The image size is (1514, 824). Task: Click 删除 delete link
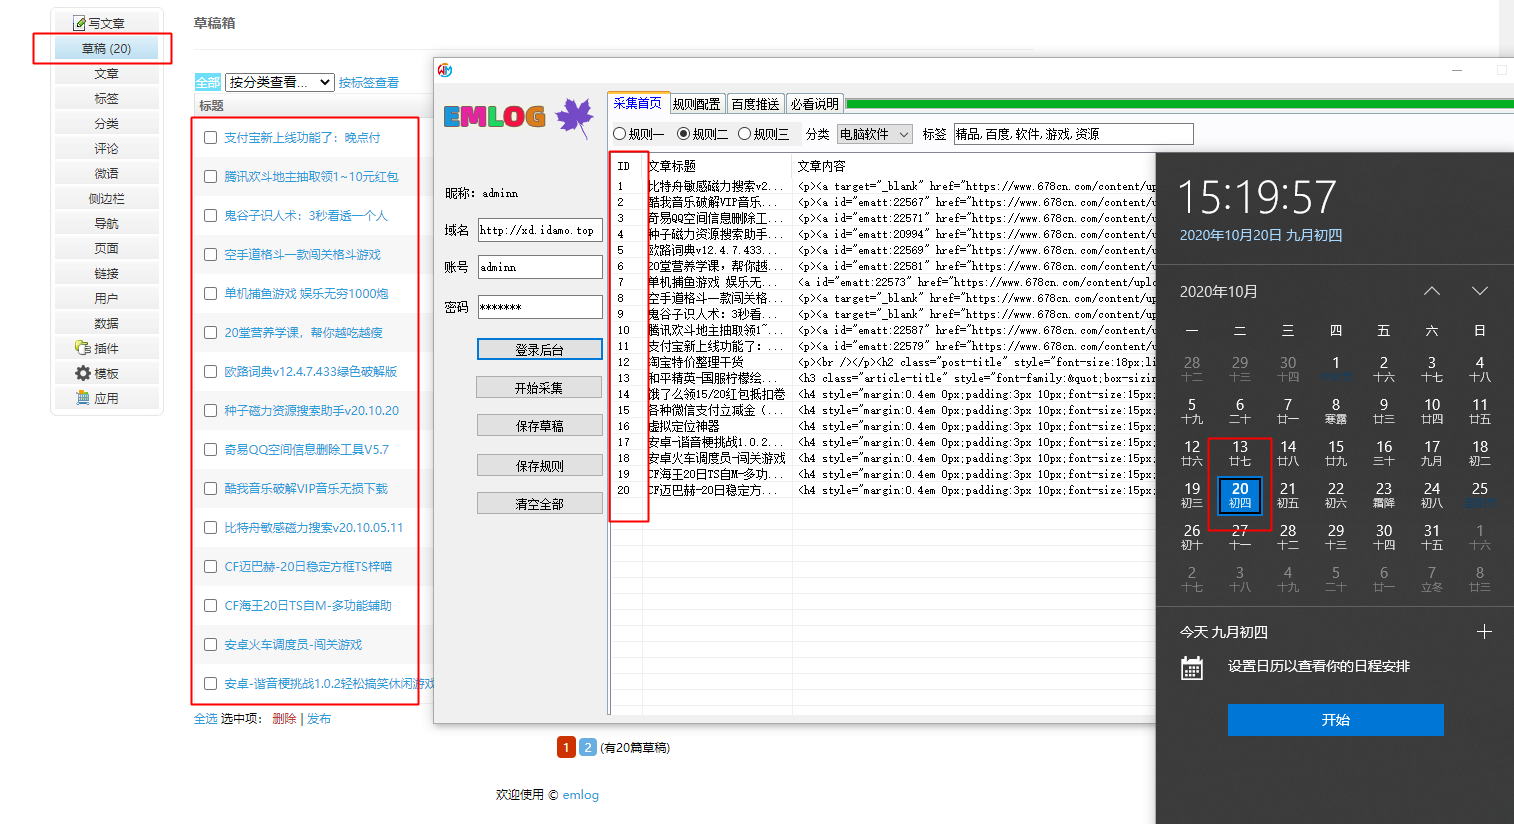click(x=284, y=719)
